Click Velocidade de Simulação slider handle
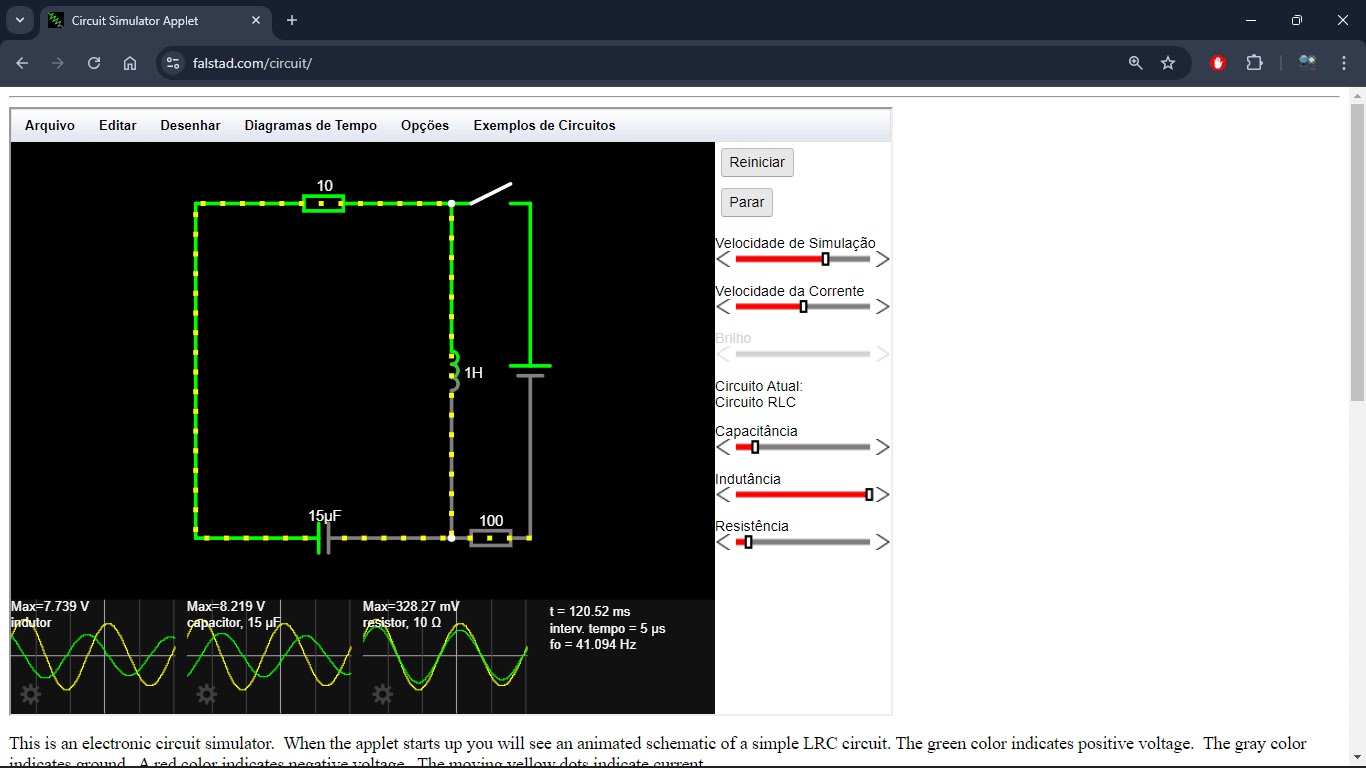 [825, 259]
